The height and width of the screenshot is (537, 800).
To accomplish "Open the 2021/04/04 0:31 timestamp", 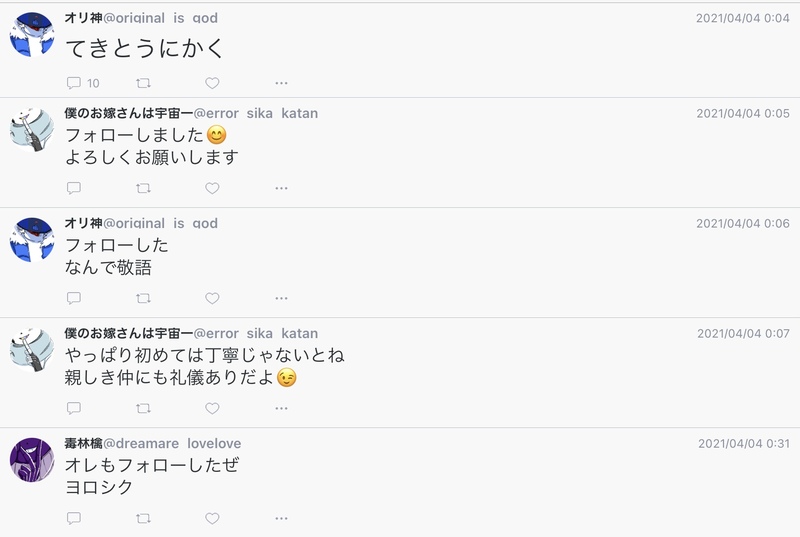I will 743,443.
